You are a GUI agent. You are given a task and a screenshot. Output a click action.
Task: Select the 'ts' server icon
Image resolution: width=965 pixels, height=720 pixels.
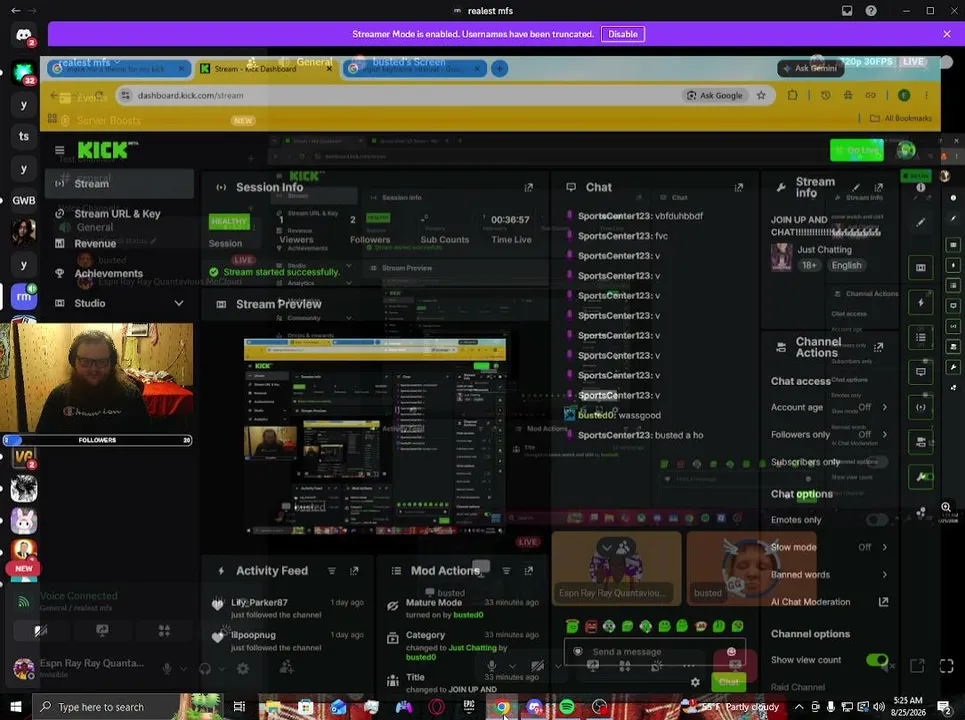tap(23, 136)
